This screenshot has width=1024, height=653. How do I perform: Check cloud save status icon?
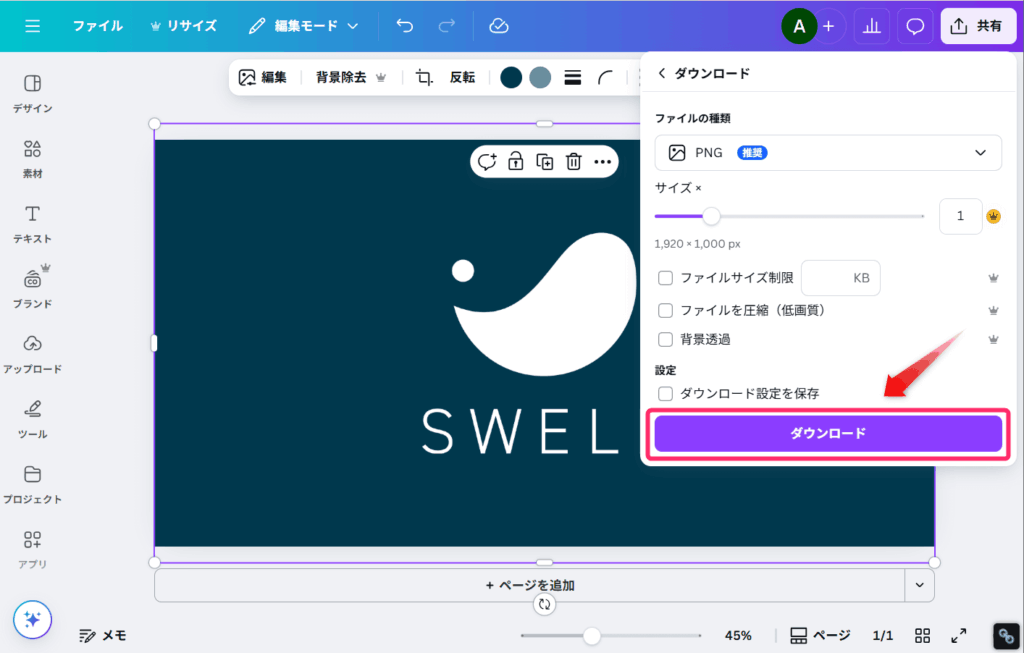coord(499,26)
